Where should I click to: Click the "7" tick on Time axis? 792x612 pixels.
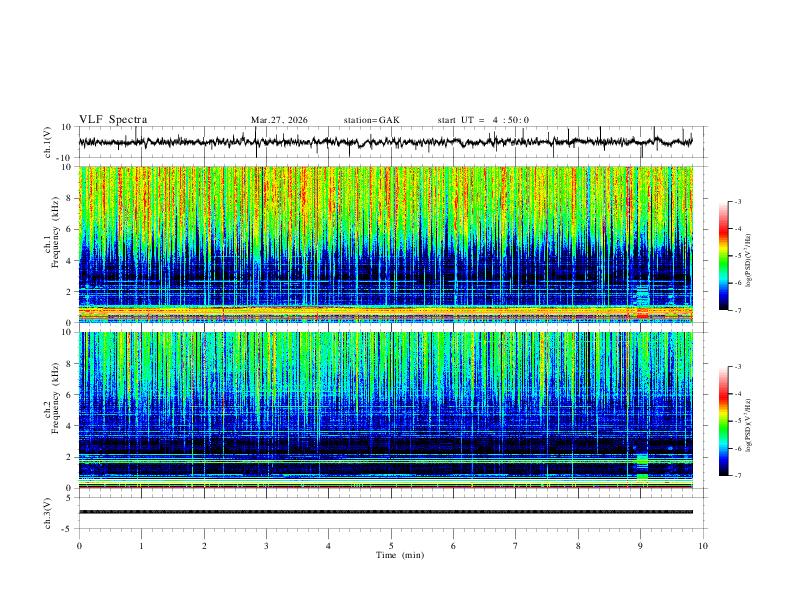point(516,546)
